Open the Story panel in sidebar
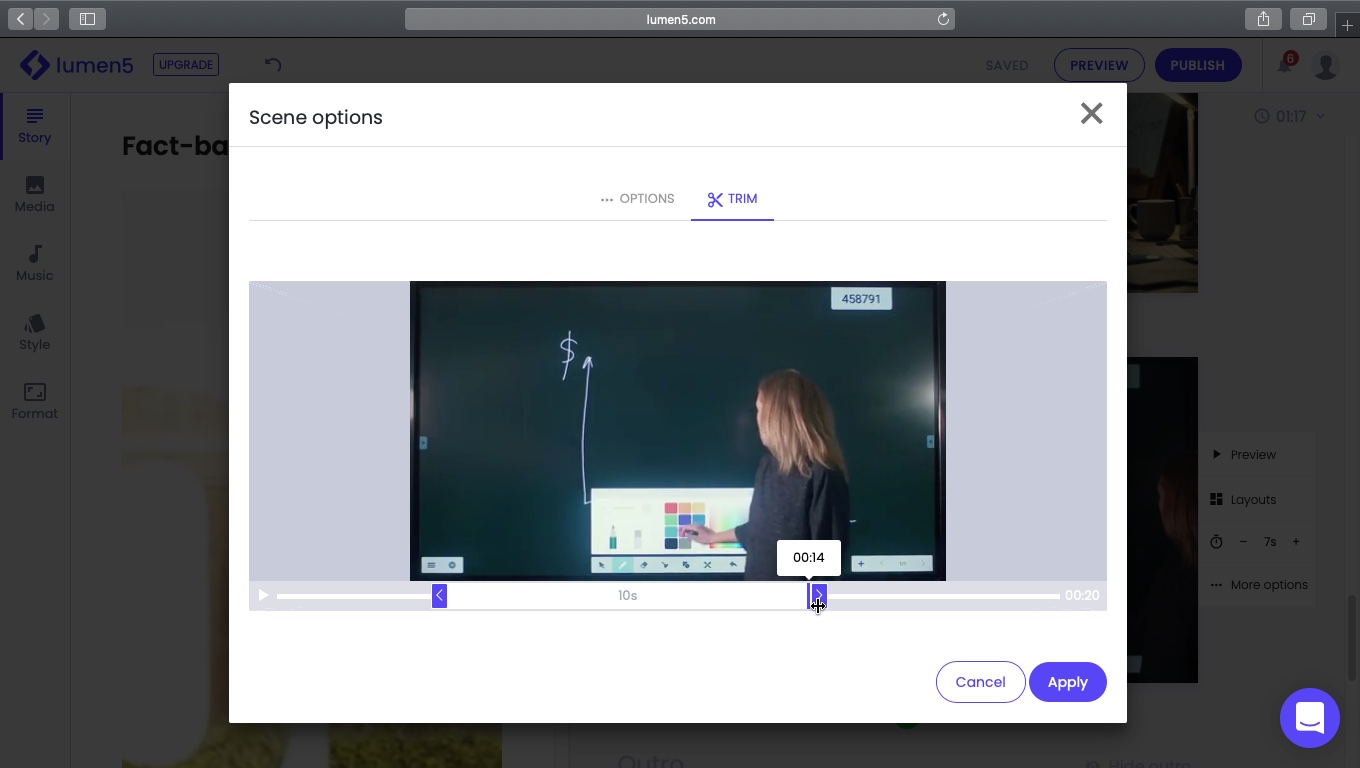Image resolution: width=1360 pixels, height=768 pixels. (34, 126)
